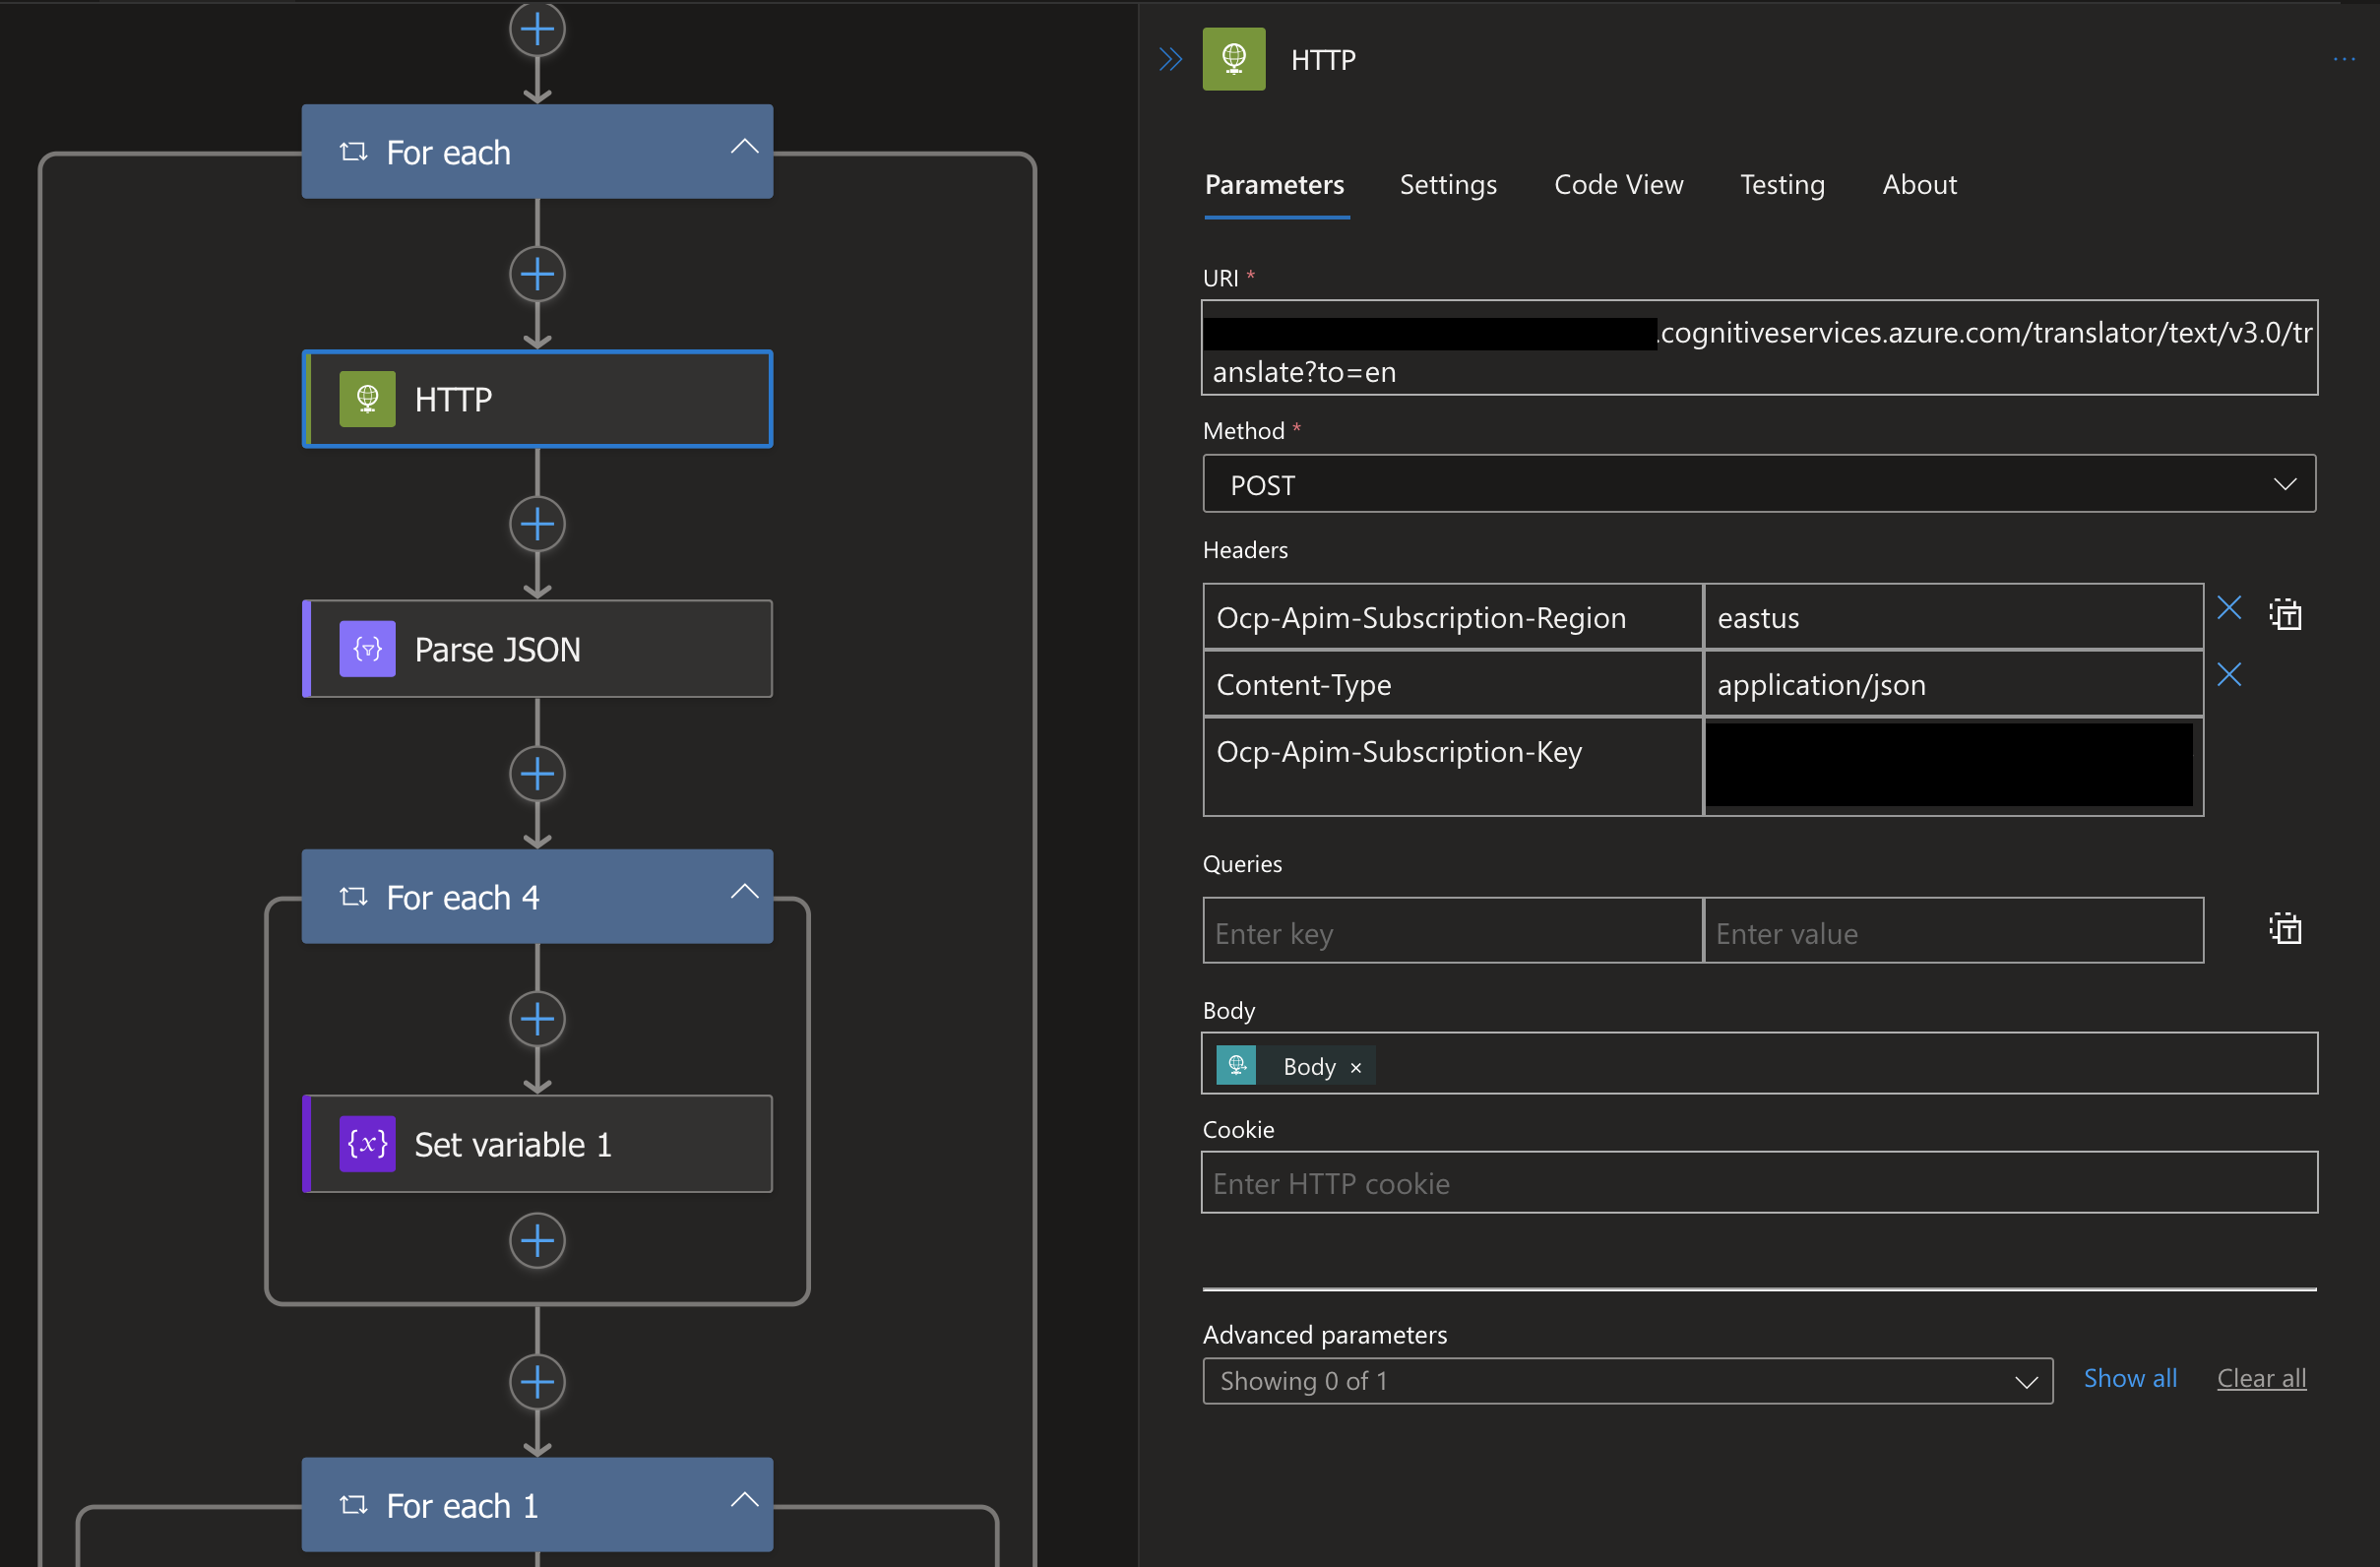Remove the Content-Type header row
Screen dimensions: 2380x1567
pos(2229,675)
